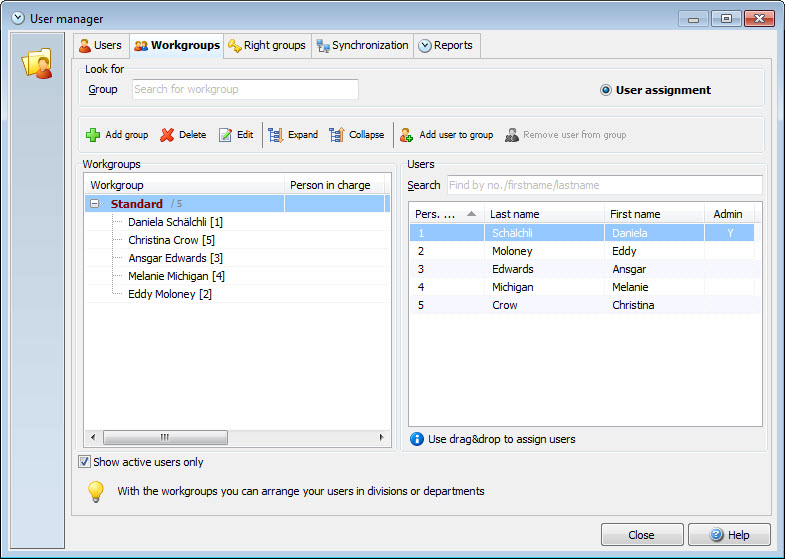Select the Moloney row in users table
Viewport: 785px width, 559px height.
point(582,251)
